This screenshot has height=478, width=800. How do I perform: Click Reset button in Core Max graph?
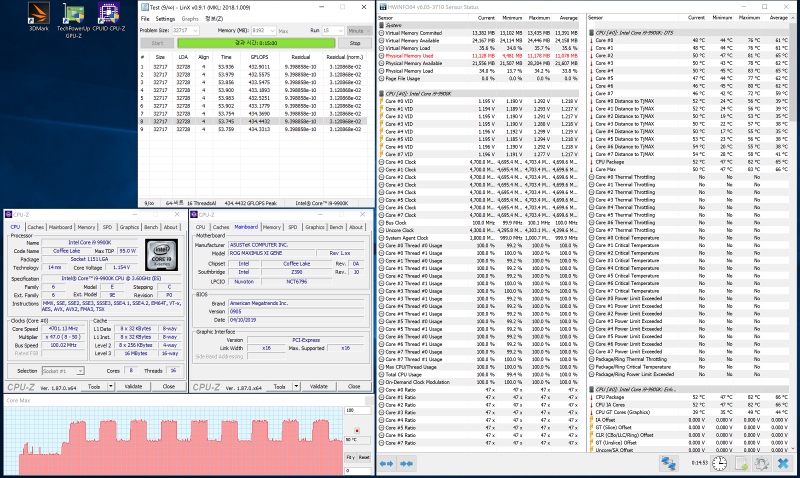coord(364,457)
